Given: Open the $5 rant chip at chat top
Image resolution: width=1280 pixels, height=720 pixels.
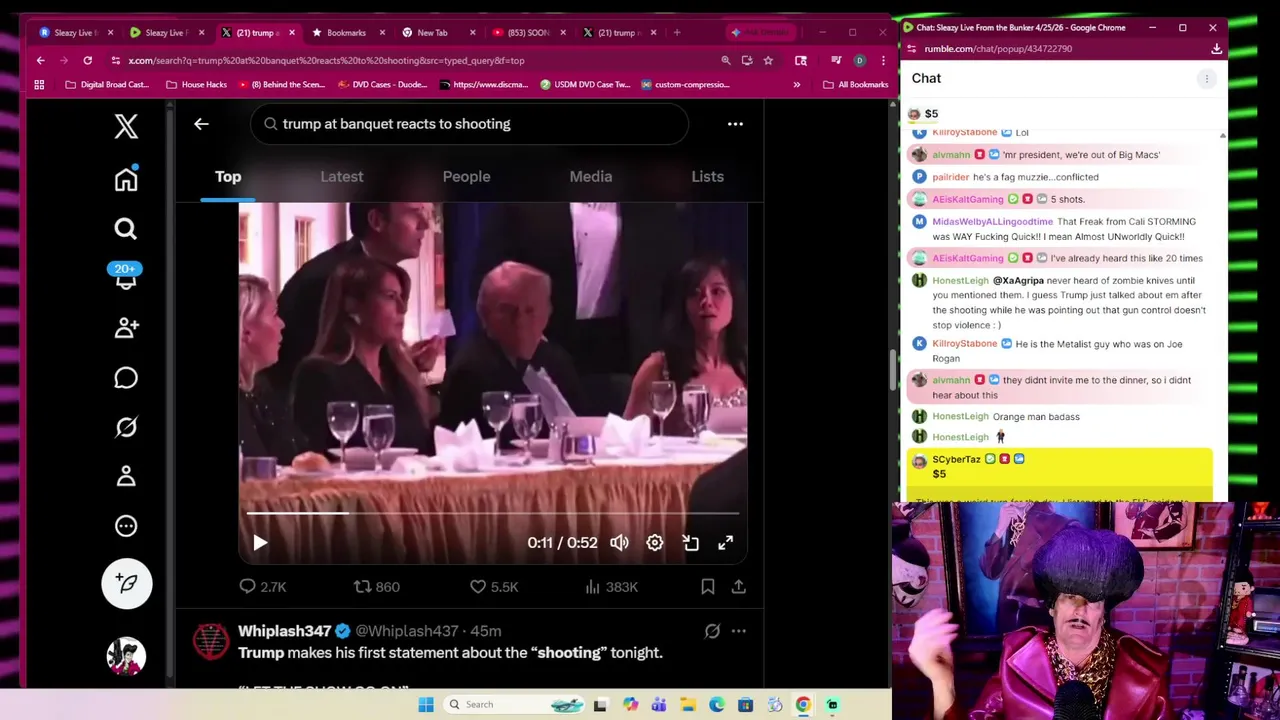Looking at the screenshot, I should click(922, 114).
